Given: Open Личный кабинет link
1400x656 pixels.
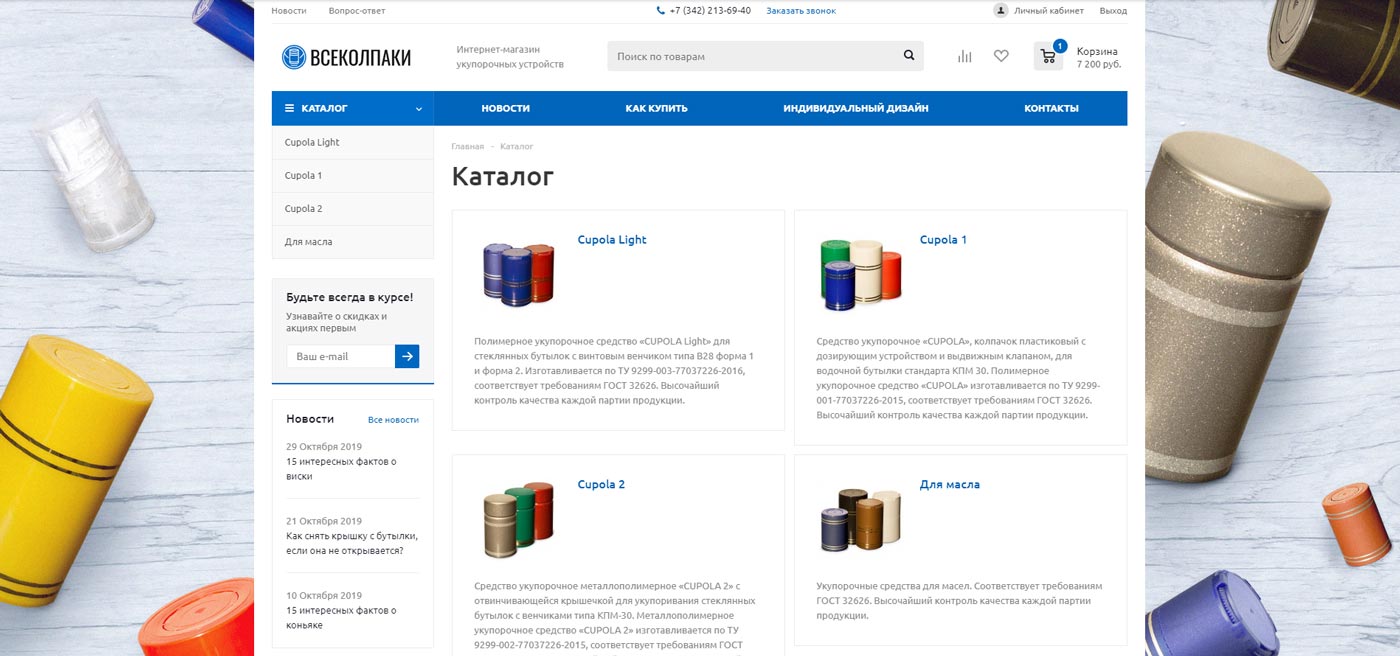Looking at the screenshot, I should (x=1049, y=11).
